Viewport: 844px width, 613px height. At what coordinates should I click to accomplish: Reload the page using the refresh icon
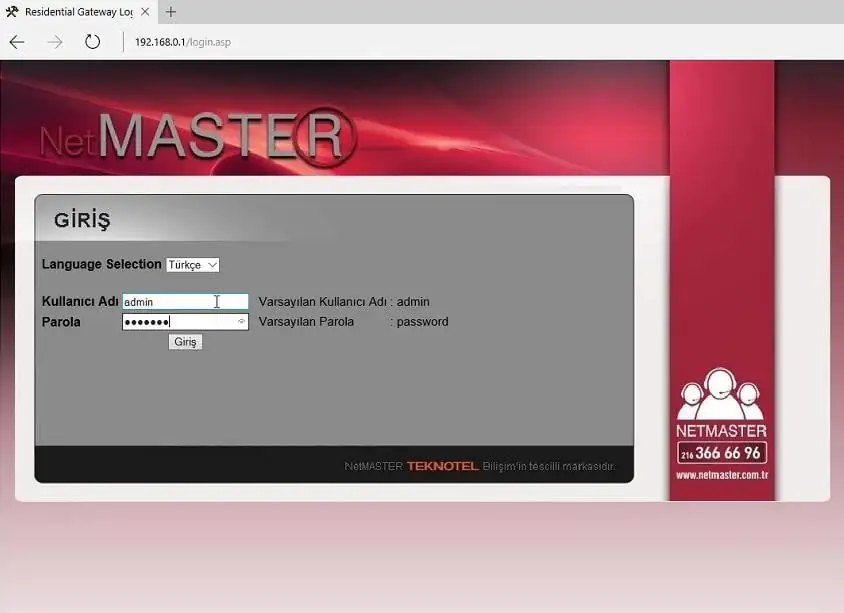tap(92, 42)
